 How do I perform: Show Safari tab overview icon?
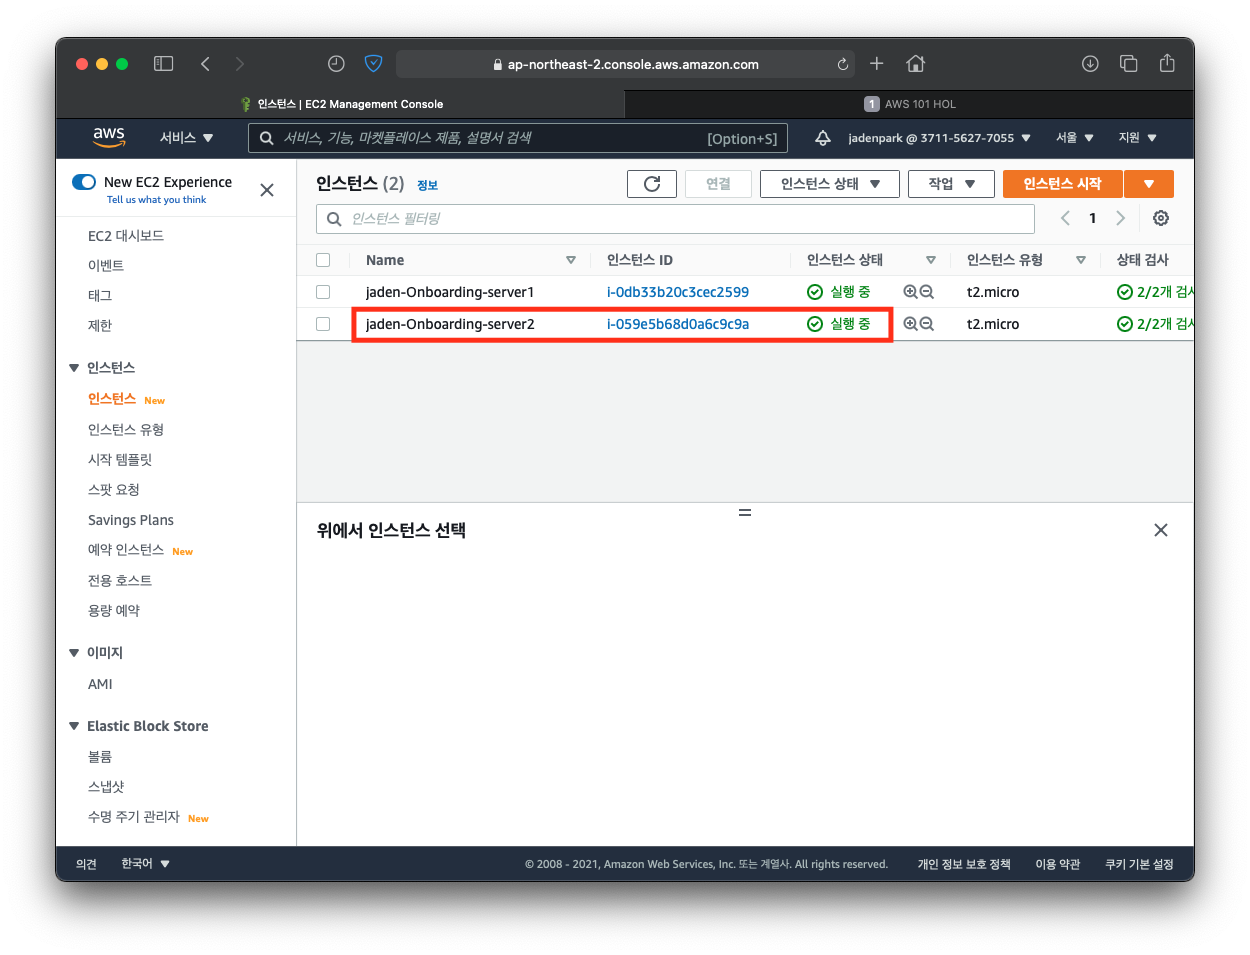point(1129,64)
